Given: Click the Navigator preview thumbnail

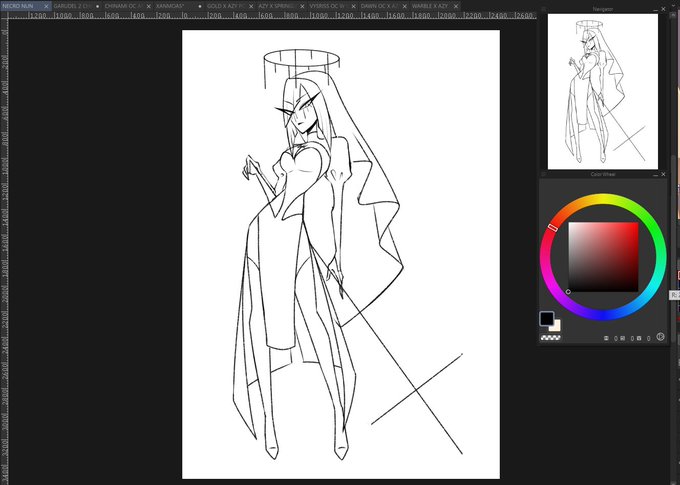Looking at the screenshot, I should [603, 92].
